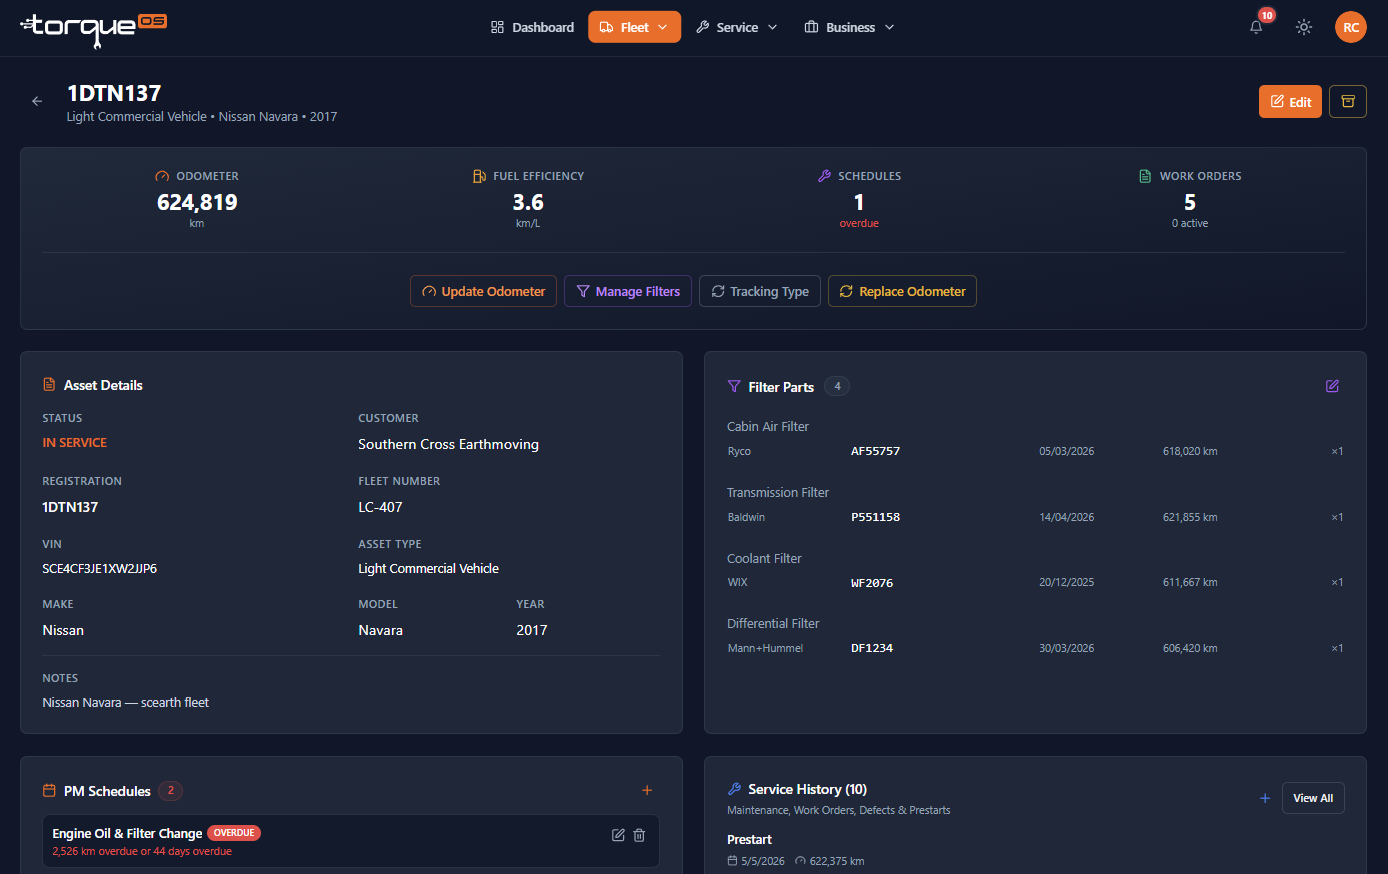Click the 1DTN137 page heading
The image size is (1388, 874).
(x=114, y=93)
